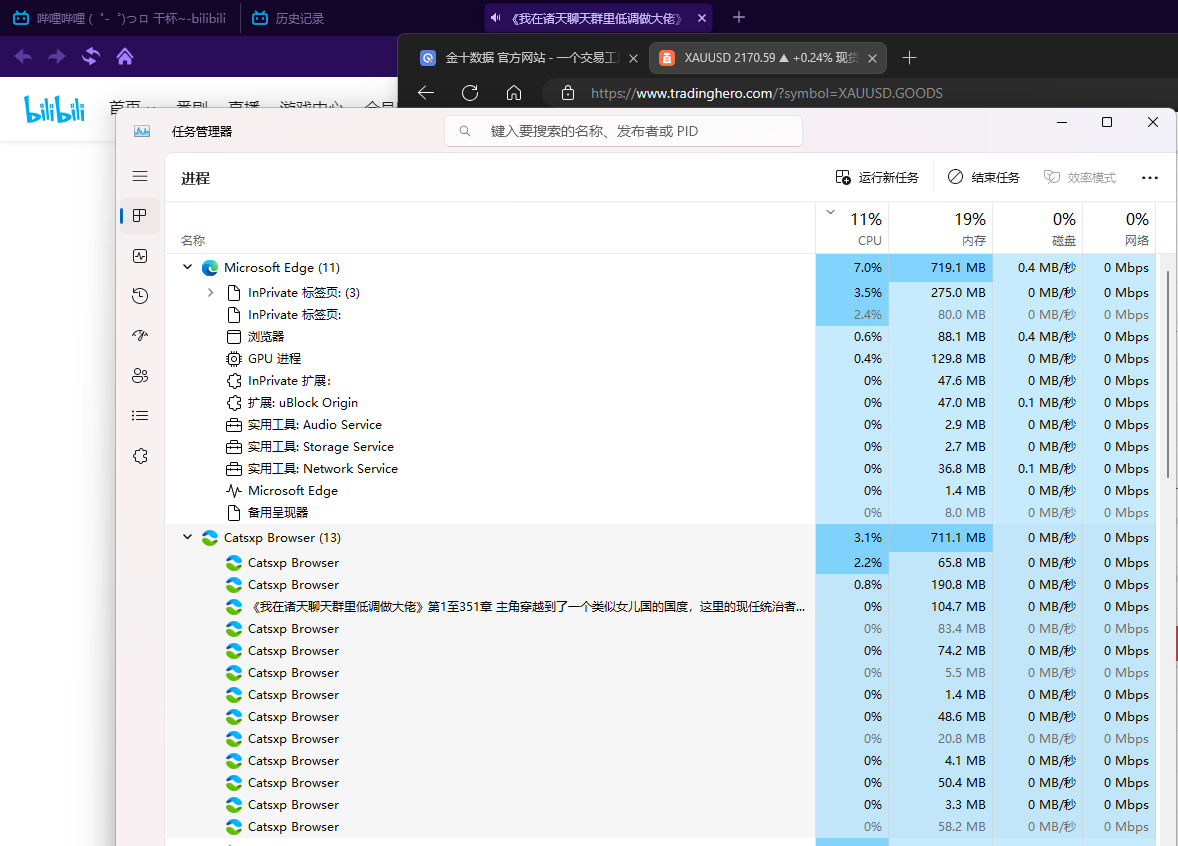
Task: Select the 《我在诸天聊天群里低调做大佬》 process row
Action: tap(661, 606)
